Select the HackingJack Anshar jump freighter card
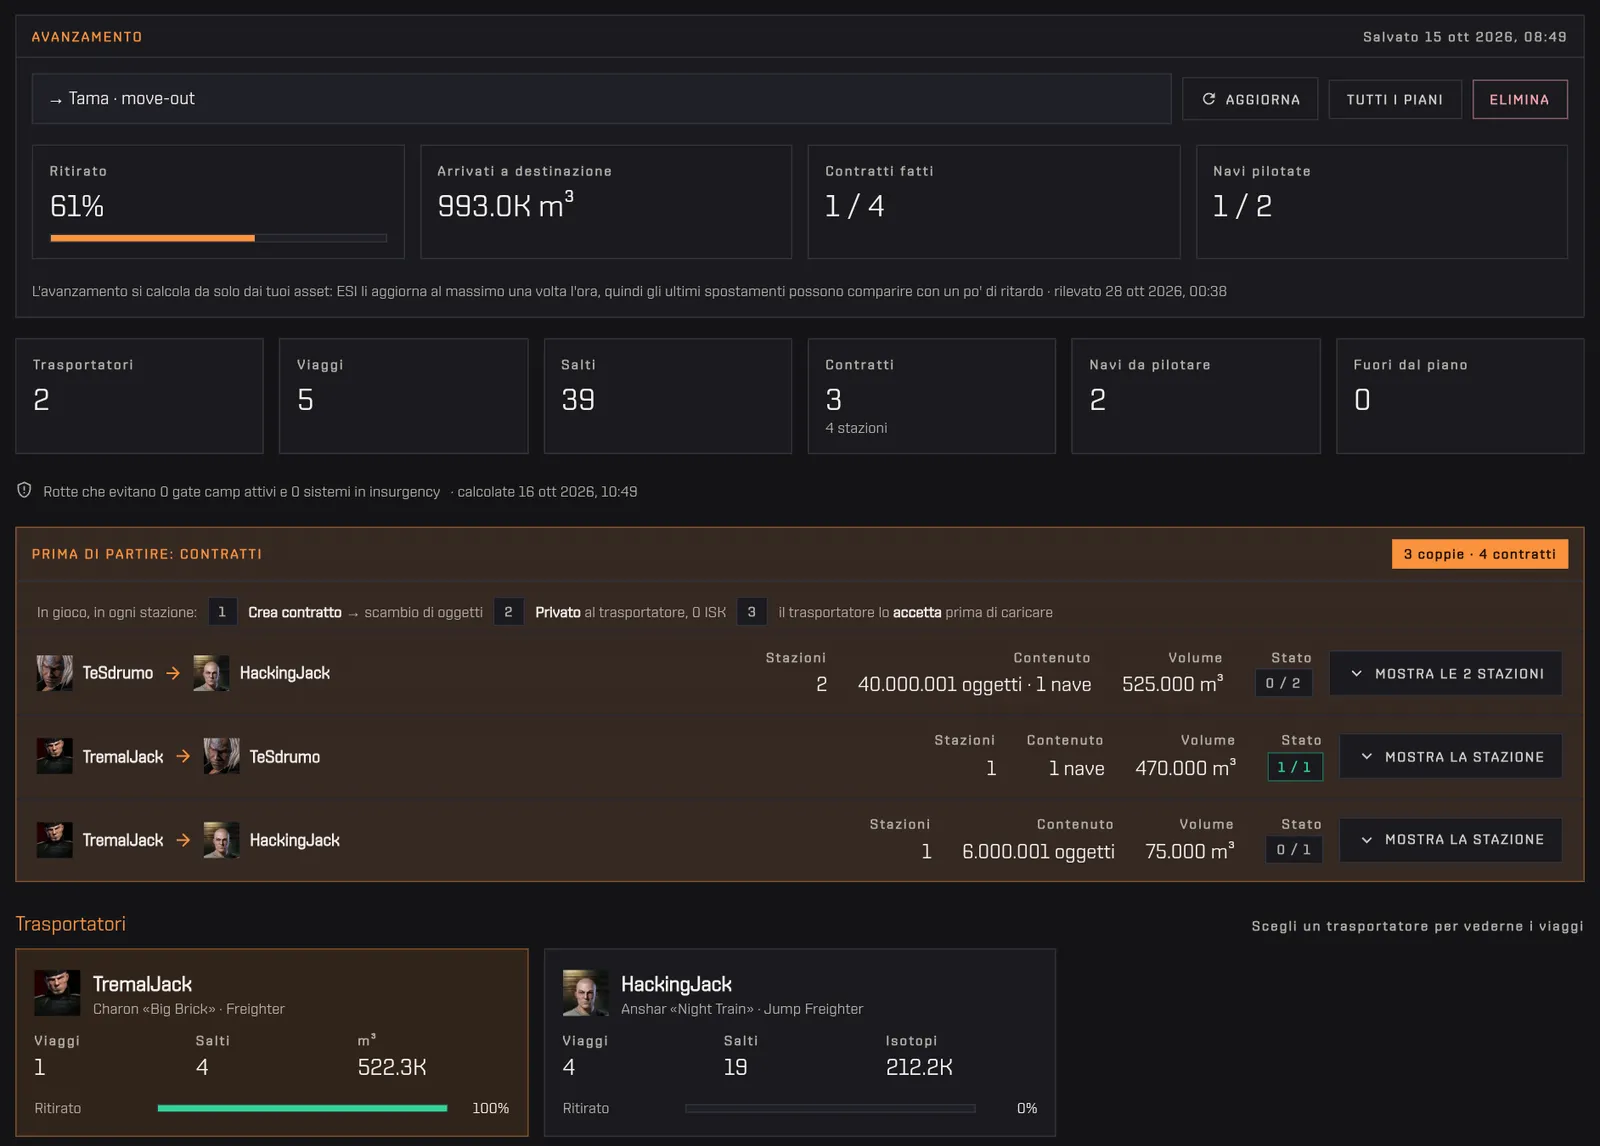This screenshot has height=1146, width=1600. (800, 1042)
